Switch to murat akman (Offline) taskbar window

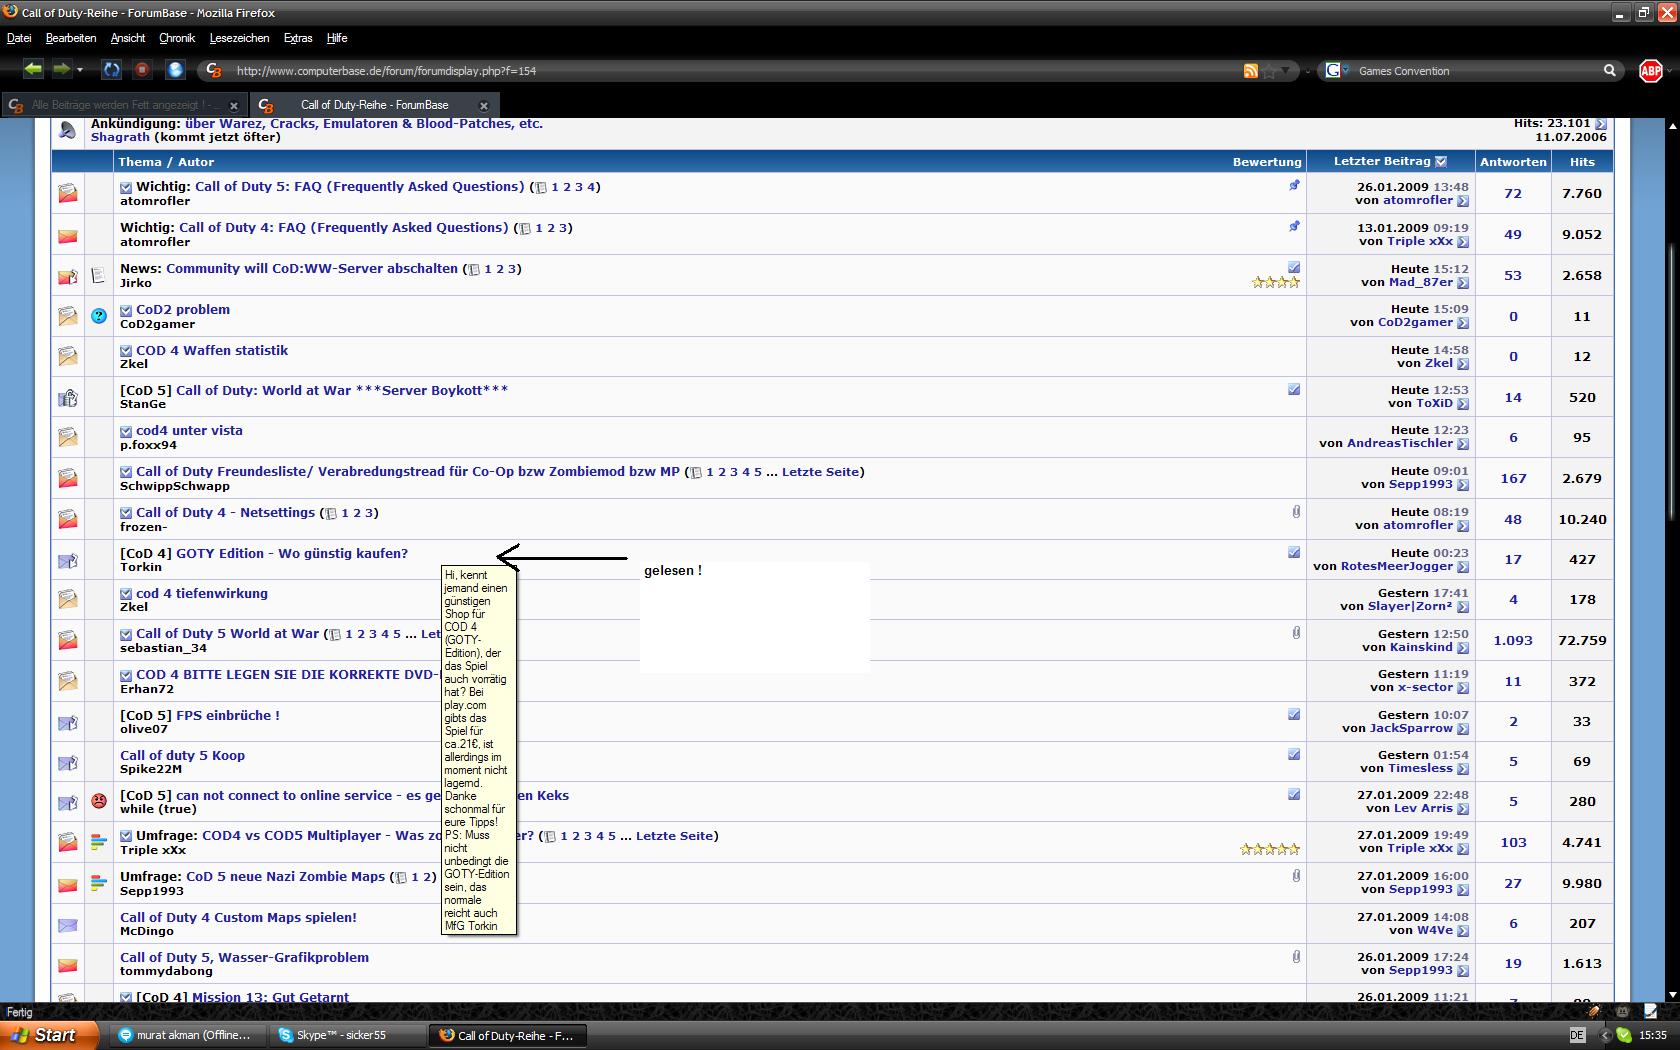click(188, 1035)
